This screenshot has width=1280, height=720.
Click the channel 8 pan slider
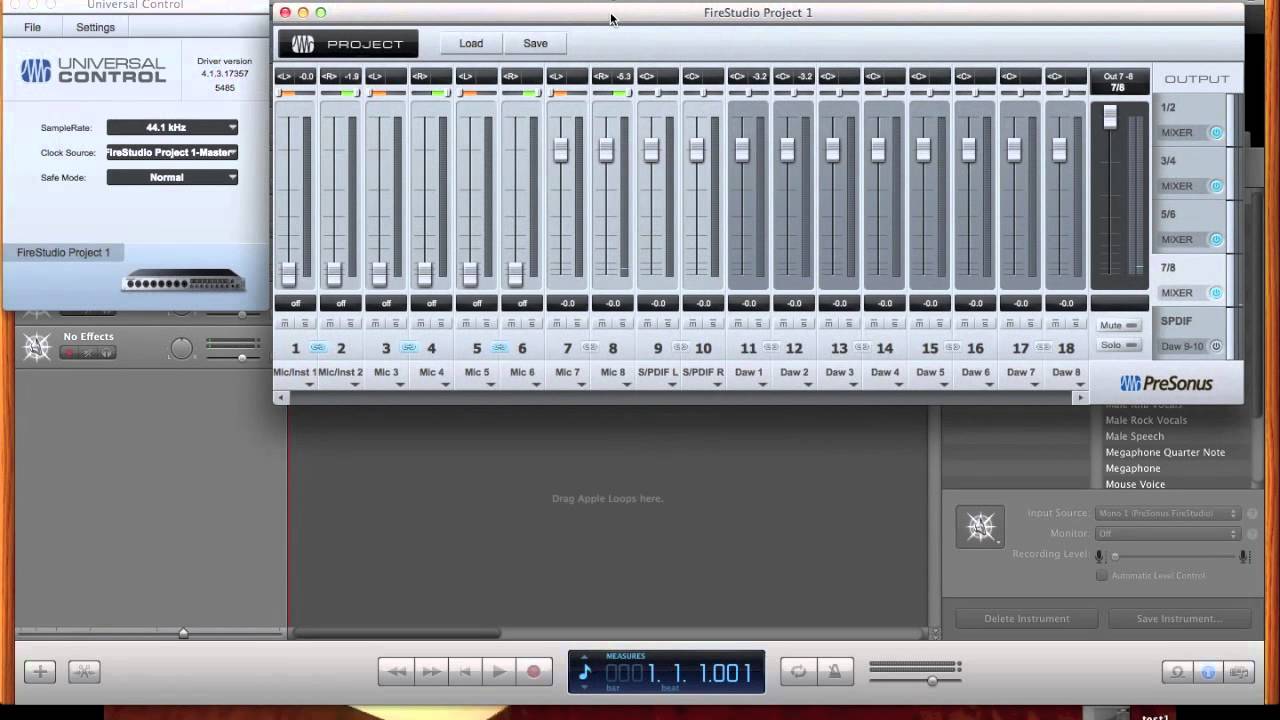(x=613, y=93)
